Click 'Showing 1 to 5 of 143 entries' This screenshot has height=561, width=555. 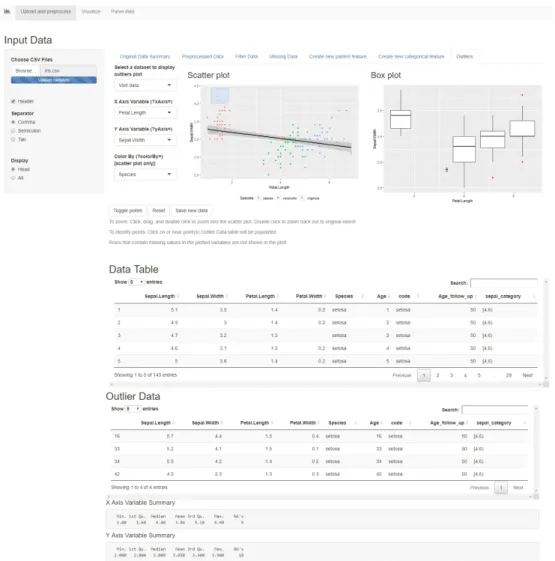tap(145, 375)
